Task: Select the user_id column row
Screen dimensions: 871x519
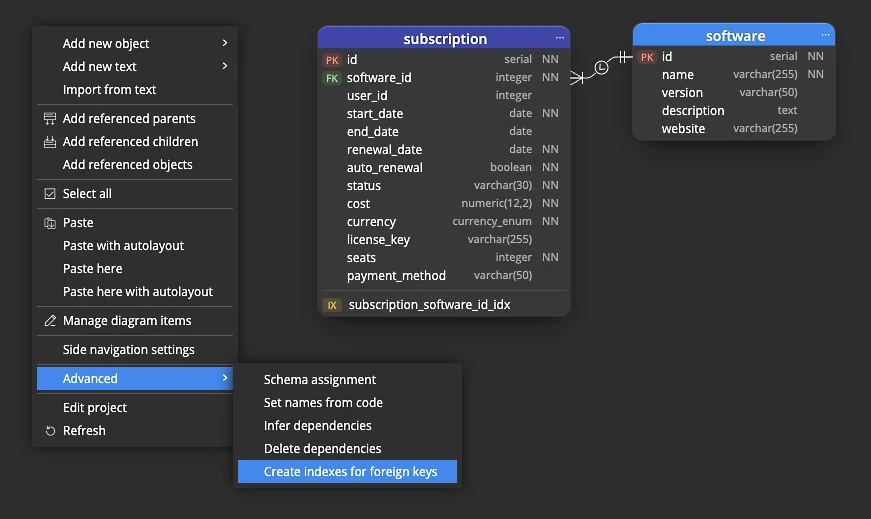Action: click(x=444, y=96)
